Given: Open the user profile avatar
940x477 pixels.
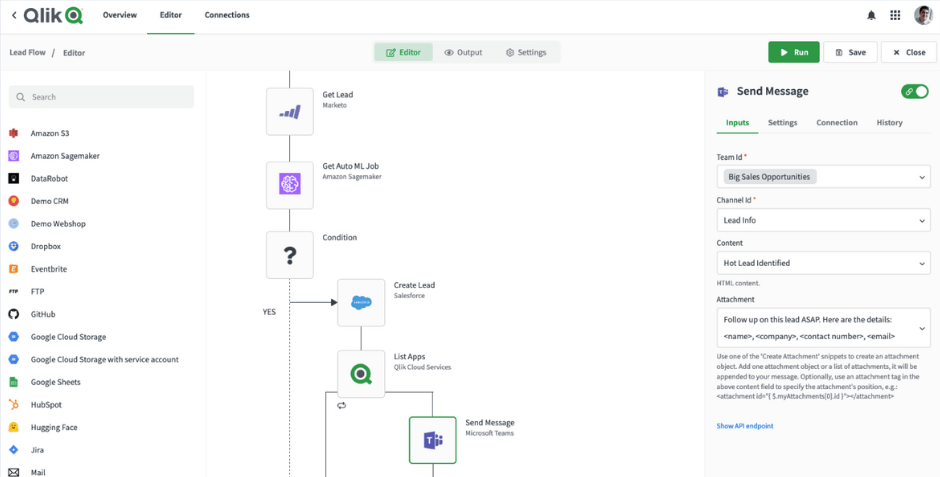Looking at the screenshot, I should (923, 16).
